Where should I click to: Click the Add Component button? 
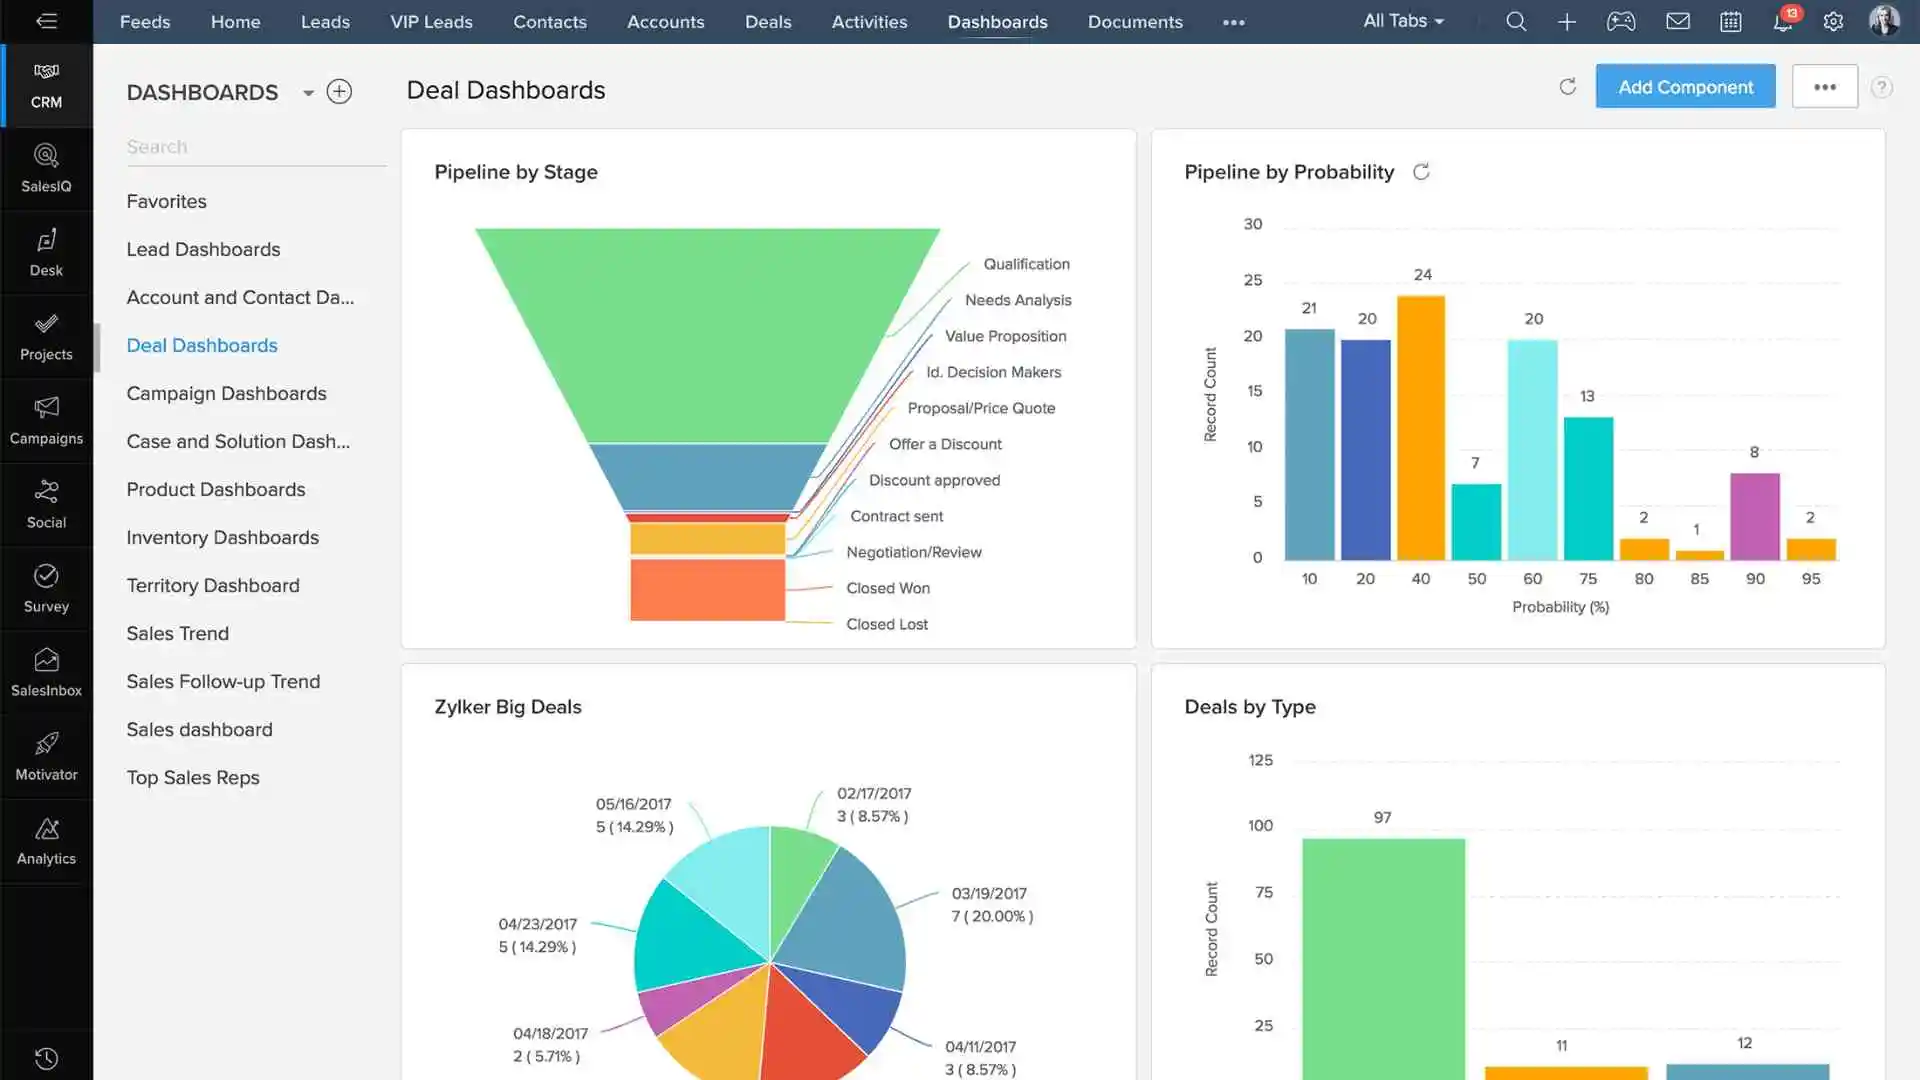coord(1685,87)
